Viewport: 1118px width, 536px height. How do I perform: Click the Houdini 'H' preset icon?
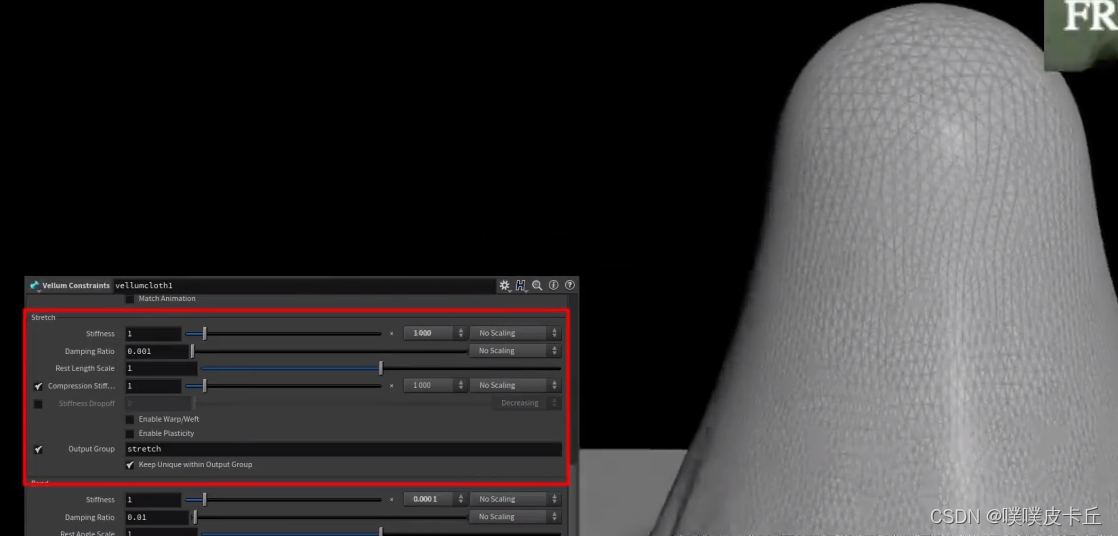click(520, 285)
